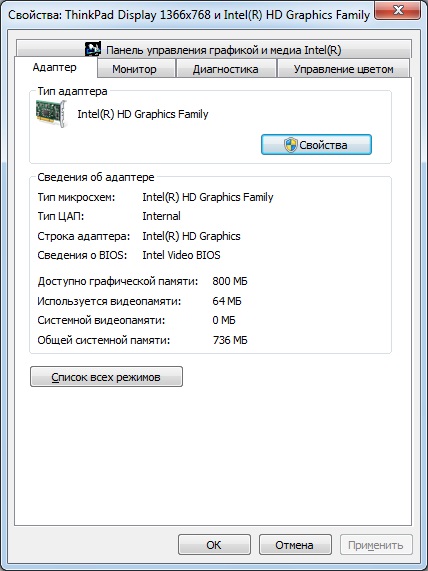
Task: Click the Intel panel tab icon
Action: point(93,49)
